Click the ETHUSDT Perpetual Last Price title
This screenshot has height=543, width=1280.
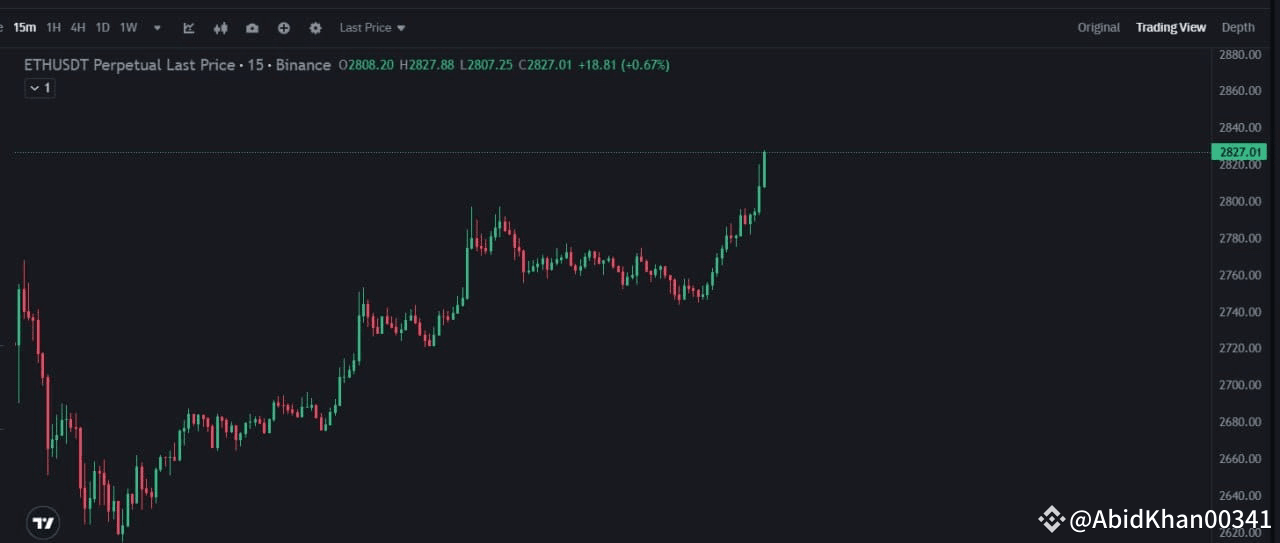[x=130, y=65]
